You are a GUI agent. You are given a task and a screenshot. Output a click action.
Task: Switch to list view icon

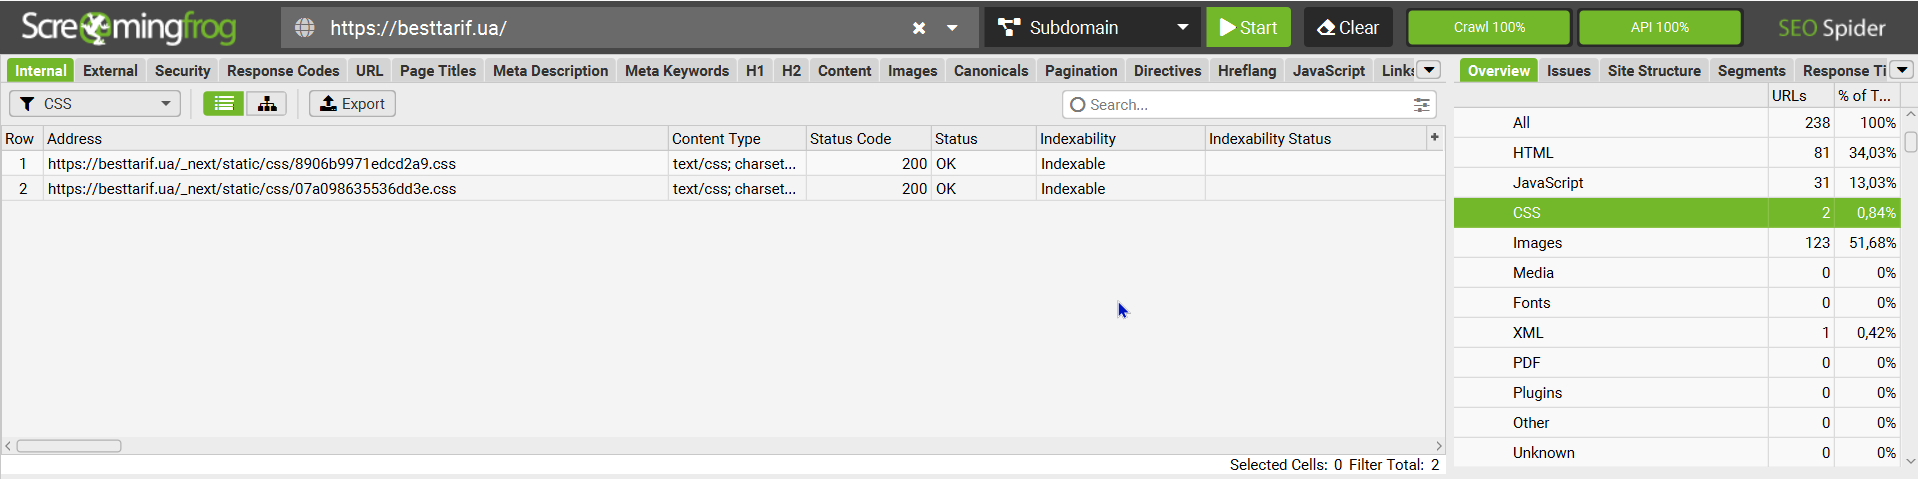[224, 104]
